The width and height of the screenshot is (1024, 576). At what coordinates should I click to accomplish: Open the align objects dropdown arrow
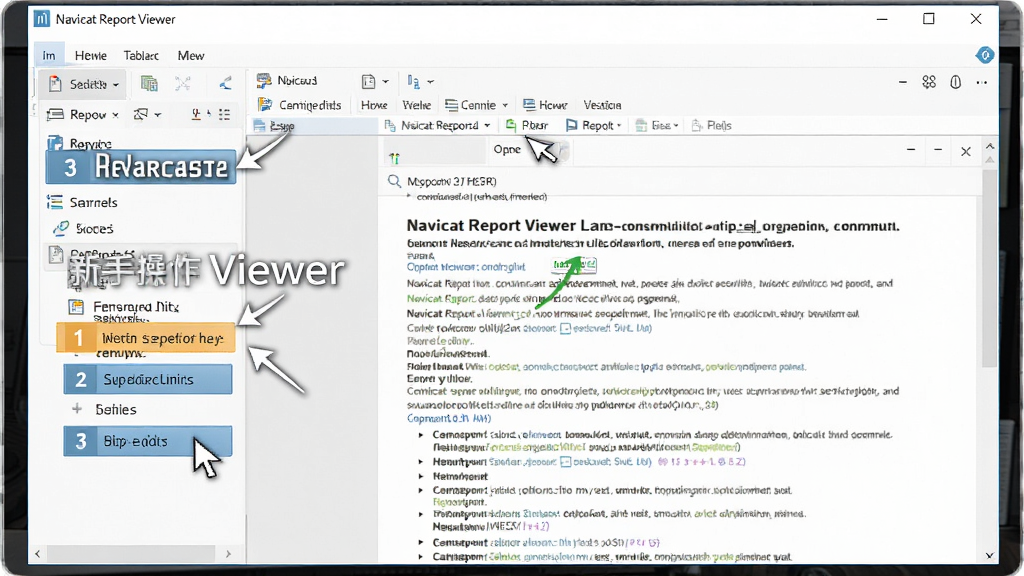[x=430, y=82]
